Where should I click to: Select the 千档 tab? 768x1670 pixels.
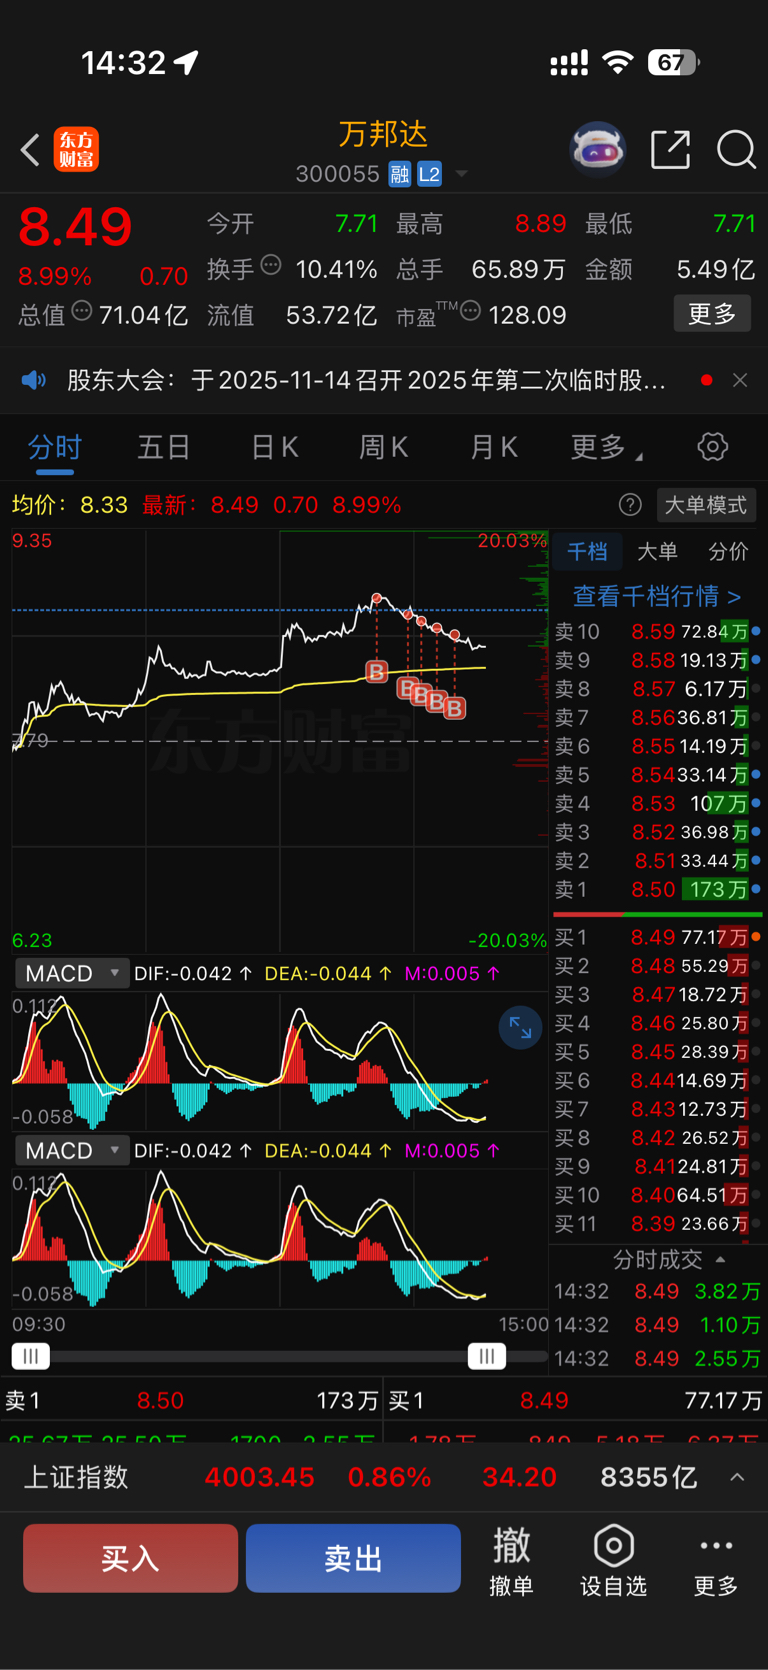[587, 551]
